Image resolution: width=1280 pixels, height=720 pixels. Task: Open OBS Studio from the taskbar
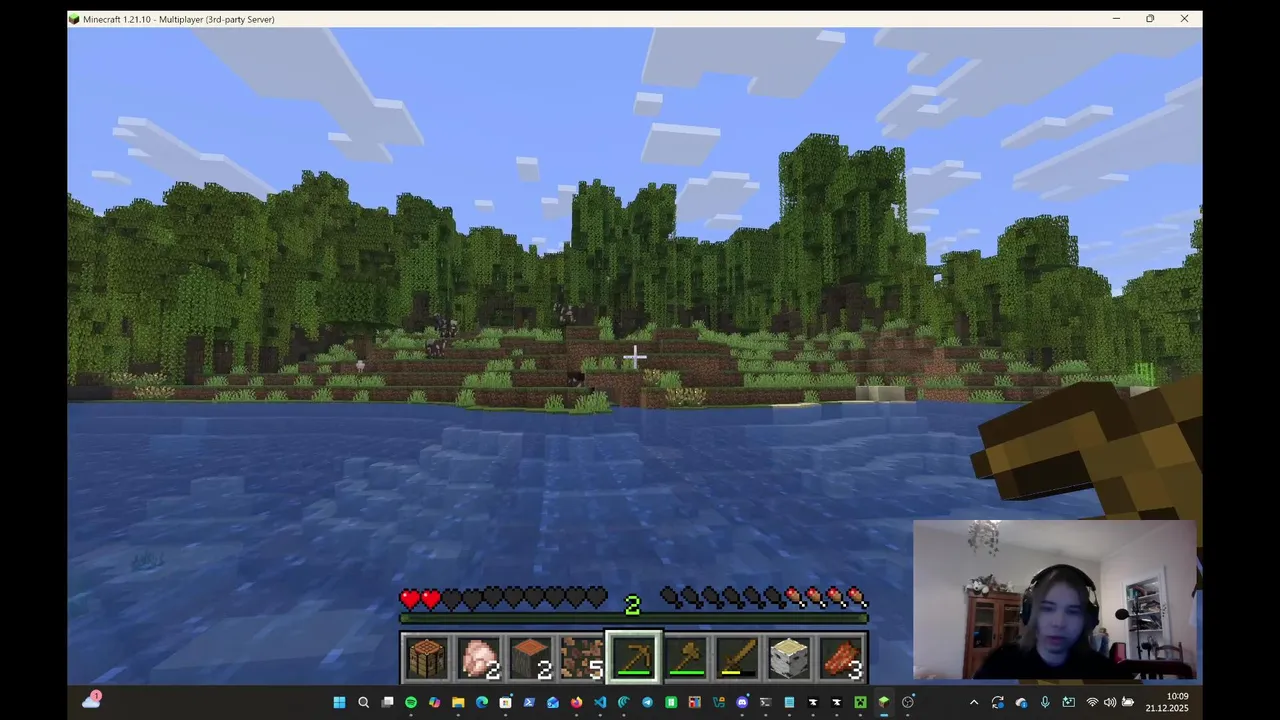click(x=908, y=702)
